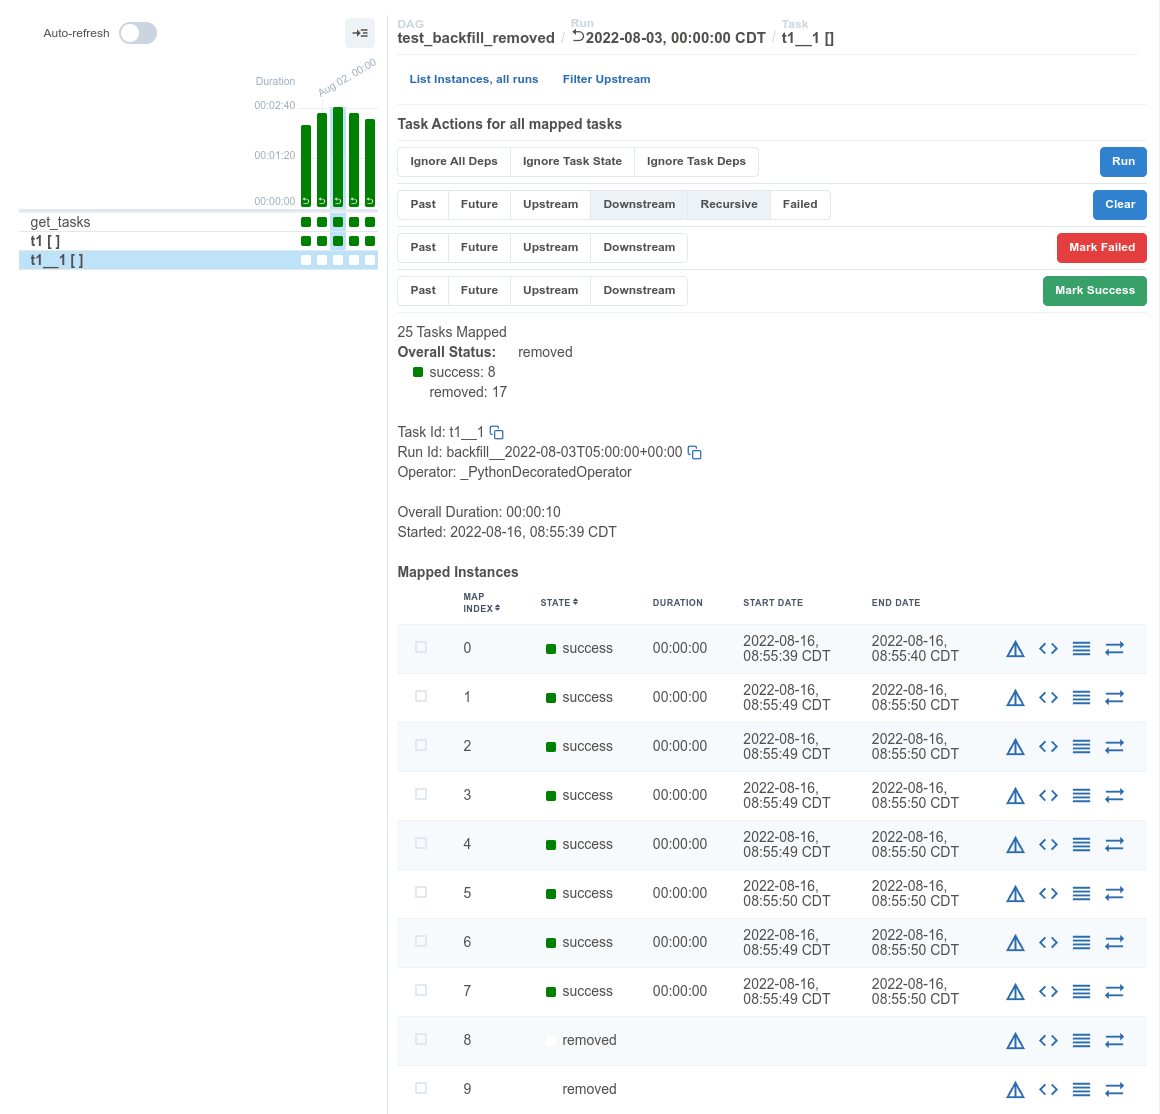
Task: Check the checkbox for map index 5
Action: (x=421, y=892)
